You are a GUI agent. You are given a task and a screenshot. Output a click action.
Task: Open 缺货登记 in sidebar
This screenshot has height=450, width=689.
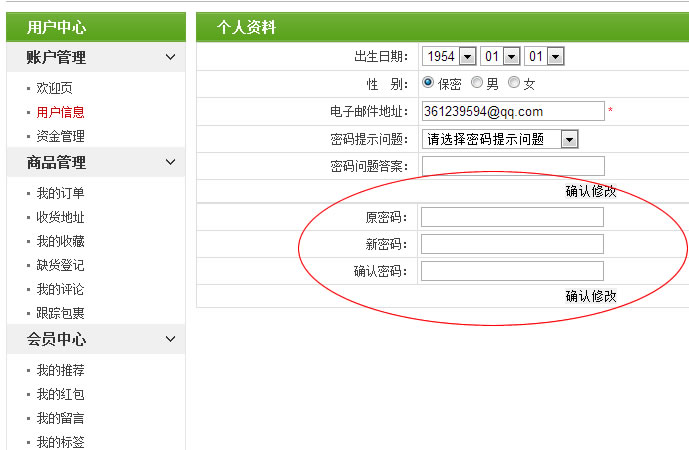[61, 265]
